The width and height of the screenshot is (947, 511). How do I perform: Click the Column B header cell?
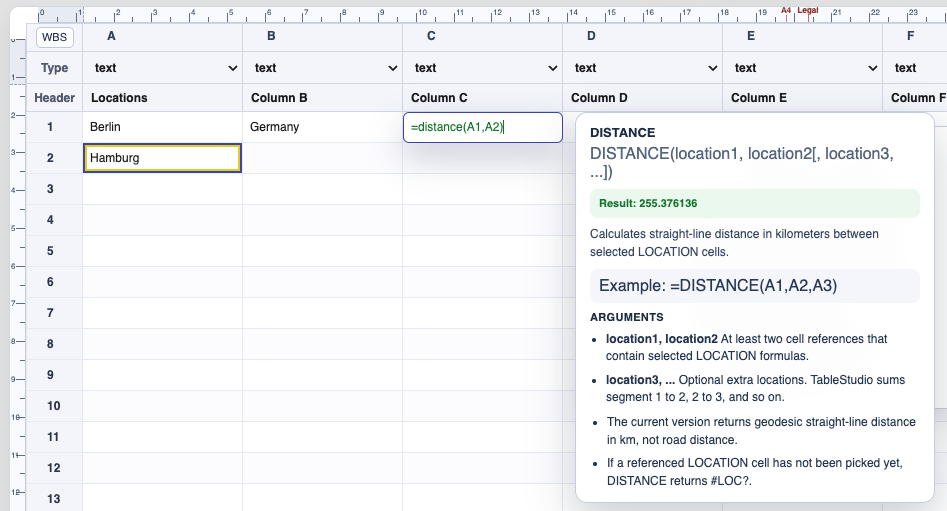(x=323, y=98)
